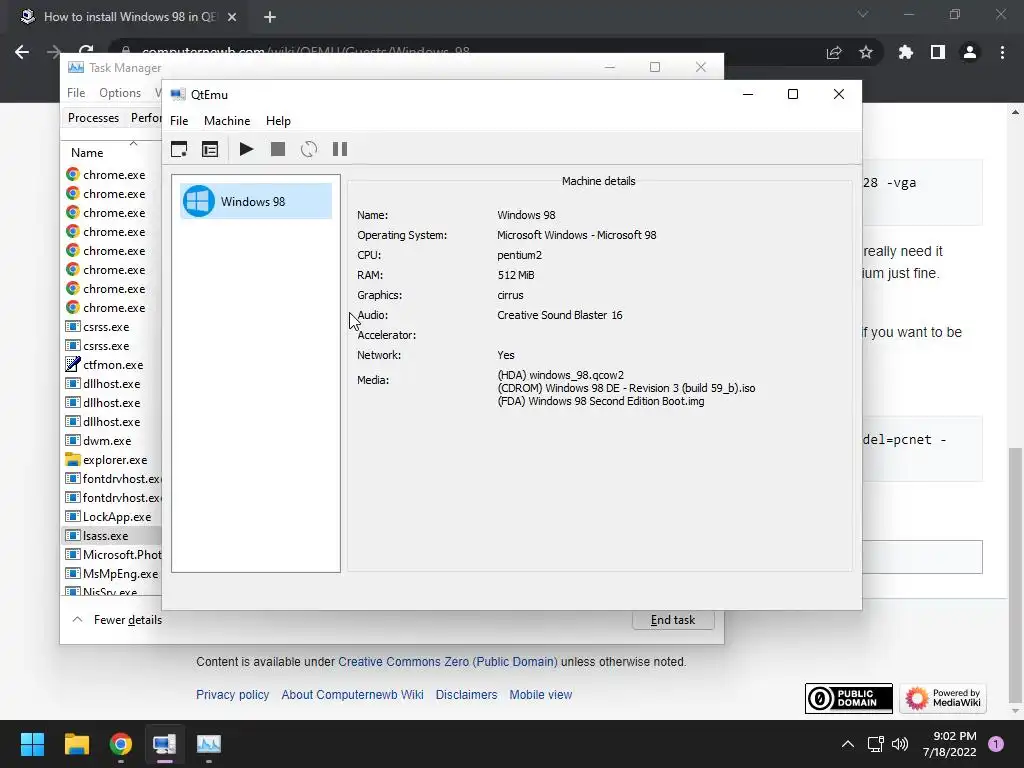This screenshot has height=768, width=1024.
Task: Select the Windows 98 machine in QtEmu list
Action: point(255,201)
